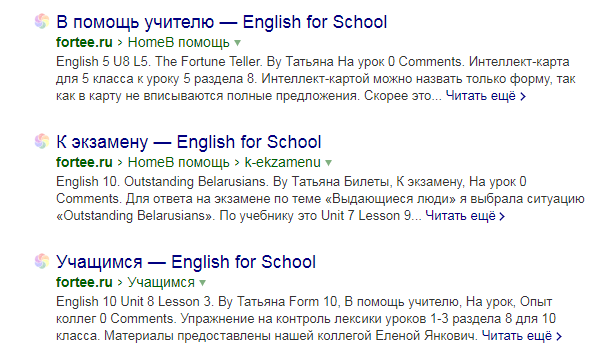616x363 pixels.
Task: Open 'К экзамену — English for School' title
Action: tap(189, 142)
